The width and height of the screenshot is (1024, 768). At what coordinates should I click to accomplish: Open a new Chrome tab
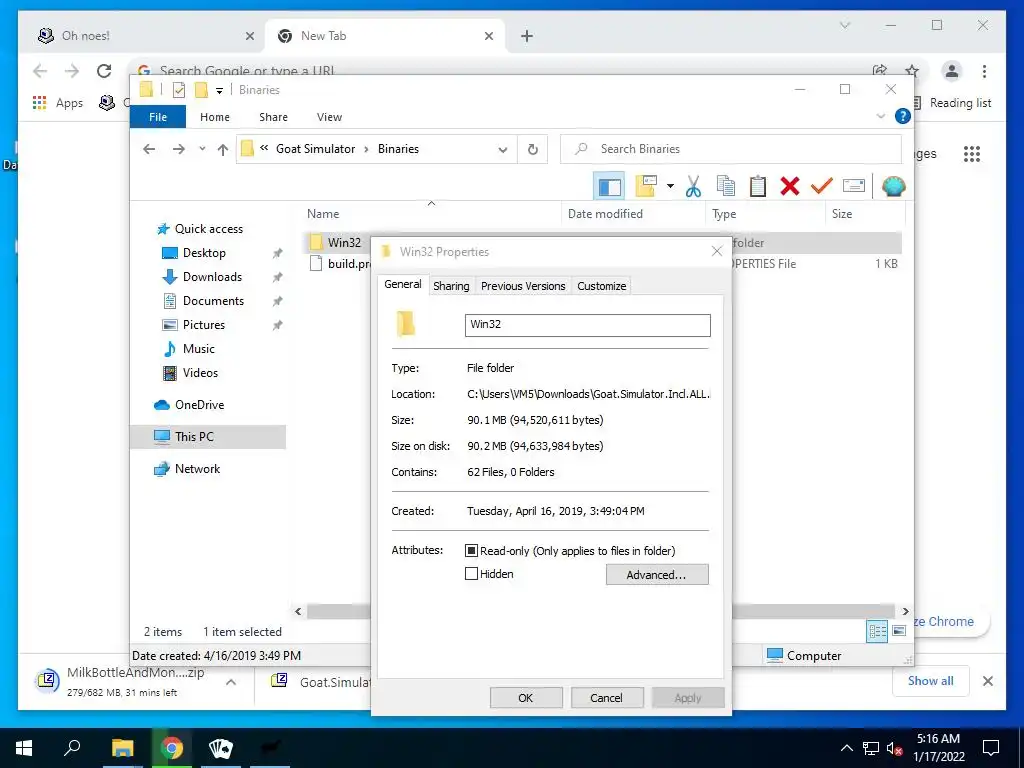coord(527,36)
